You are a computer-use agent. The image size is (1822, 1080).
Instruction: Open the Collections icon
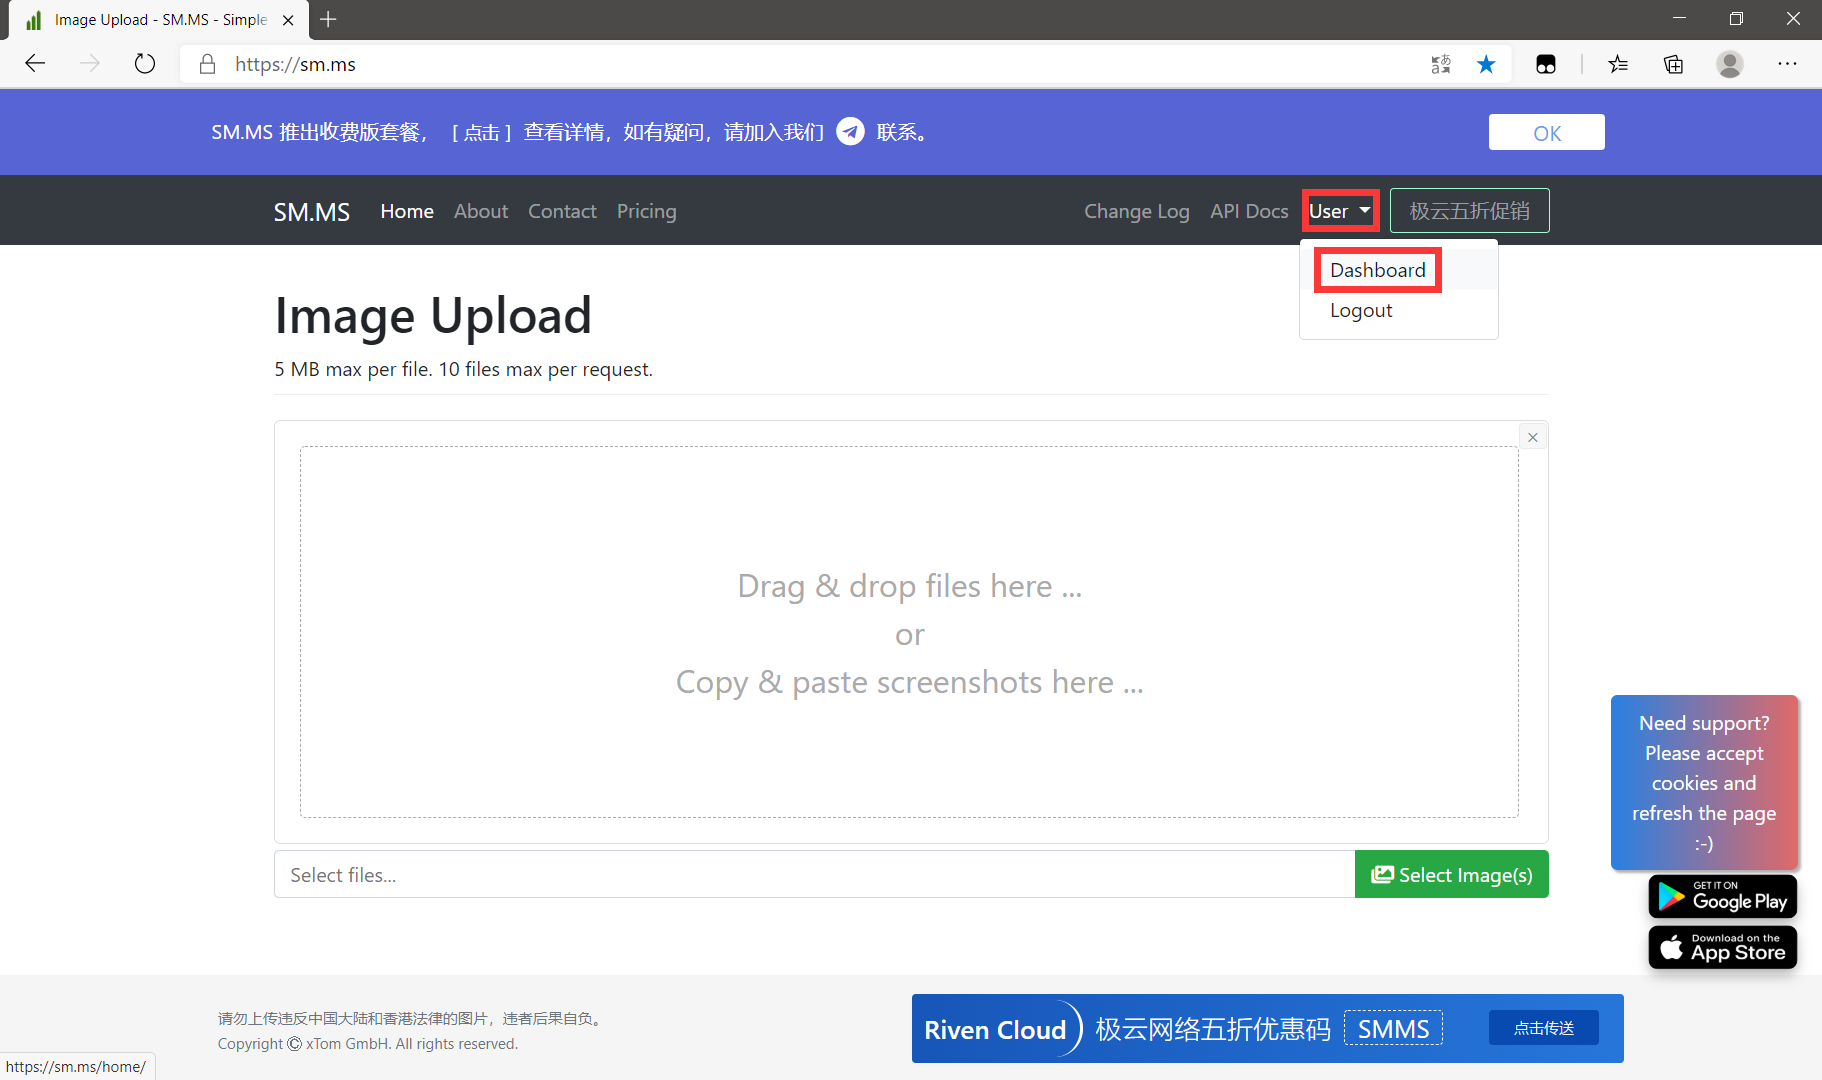[1673, 64]
